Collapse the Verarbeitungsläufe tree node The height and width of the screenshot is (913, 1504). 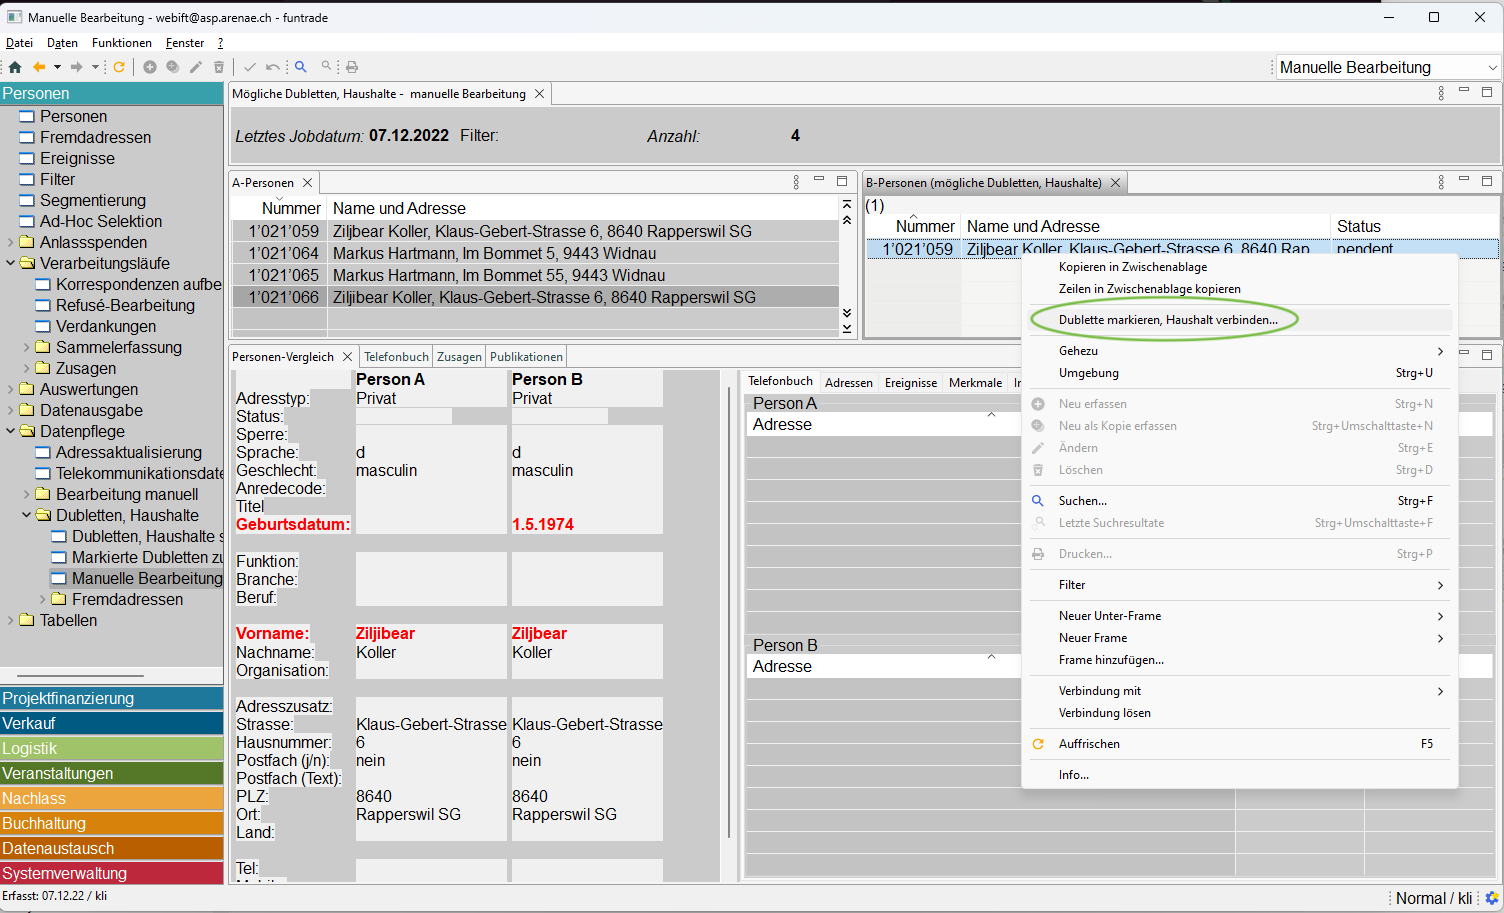coord(11,264)
